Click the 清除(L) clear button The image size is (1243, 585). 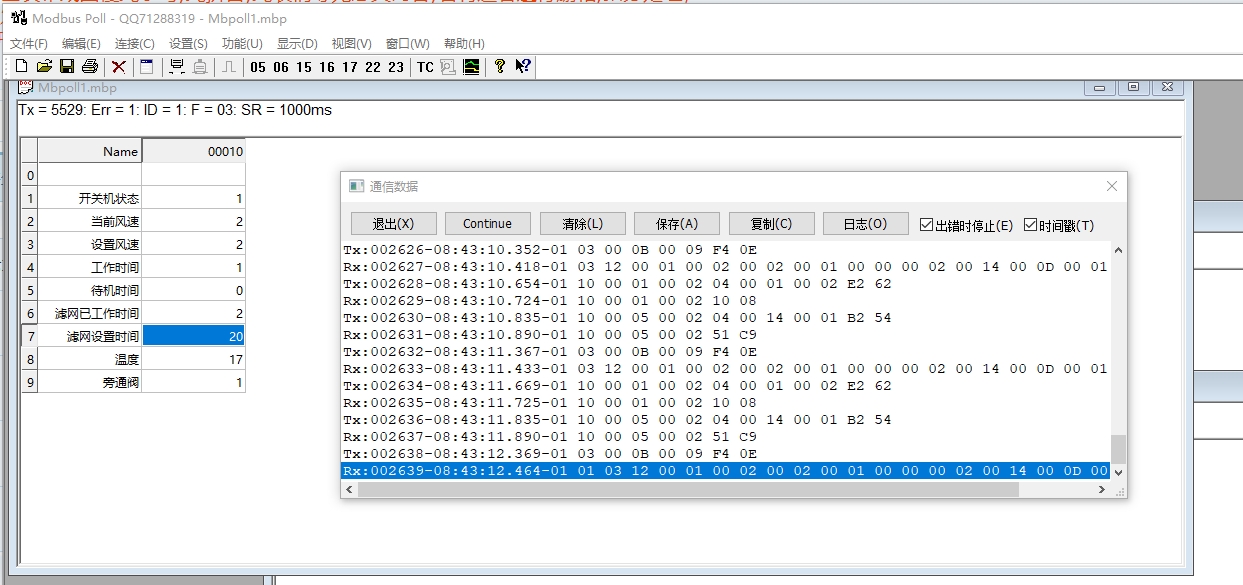point(582,224)
